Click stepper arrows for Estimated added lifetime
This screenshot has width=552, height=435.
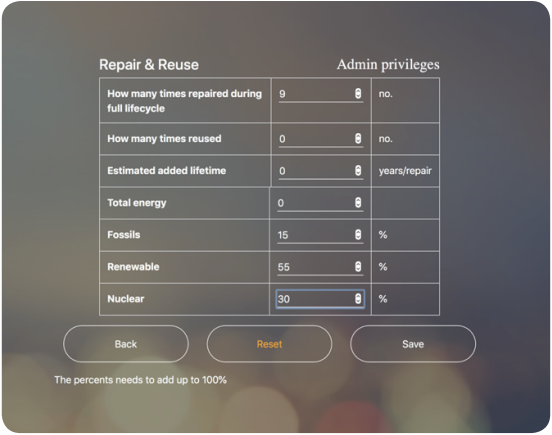(x=358, y=170)
